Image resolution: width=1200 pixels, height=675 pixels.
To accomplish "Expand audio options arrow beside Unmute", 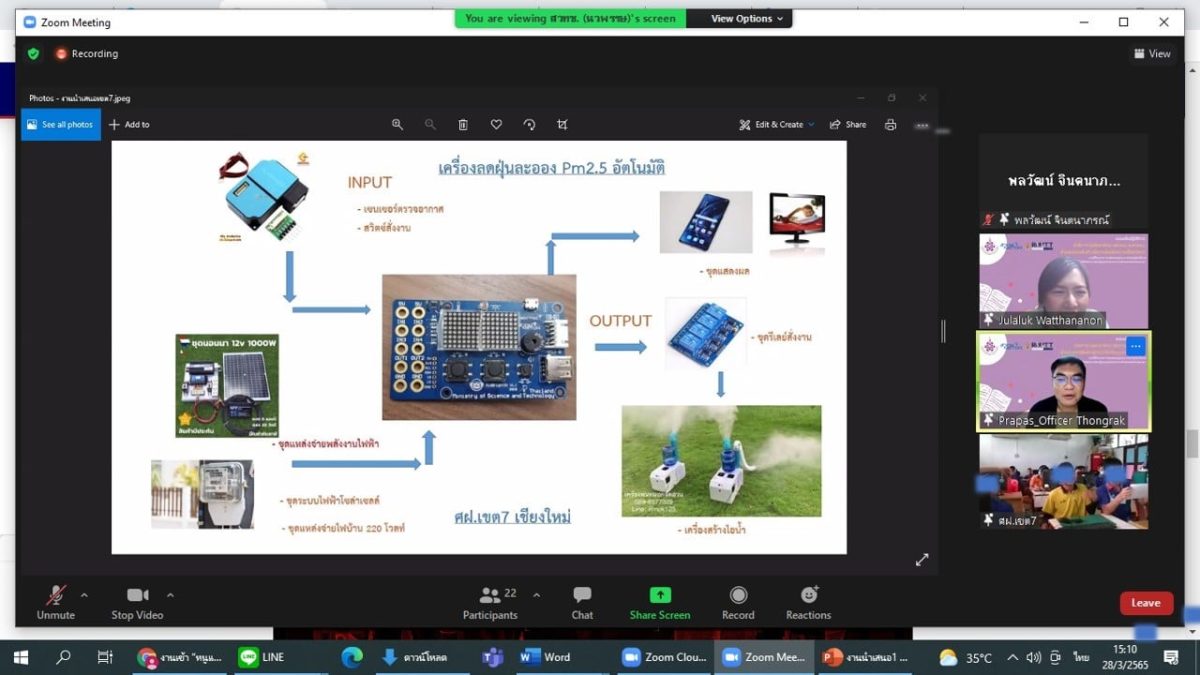I will (x=84, y=595).
